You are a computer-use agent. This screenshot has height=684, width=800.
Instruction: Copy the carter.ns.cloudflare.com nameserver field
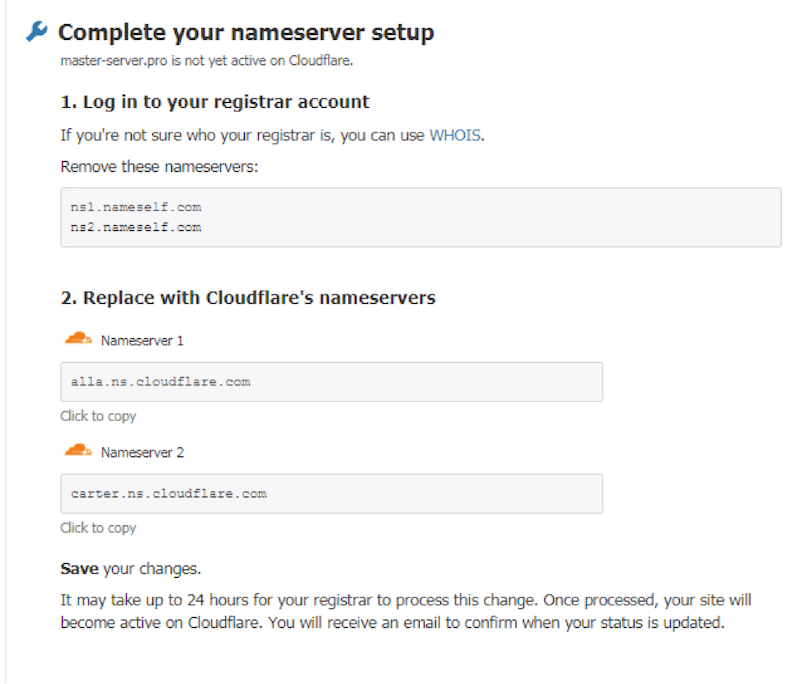(x=331, y=494)
